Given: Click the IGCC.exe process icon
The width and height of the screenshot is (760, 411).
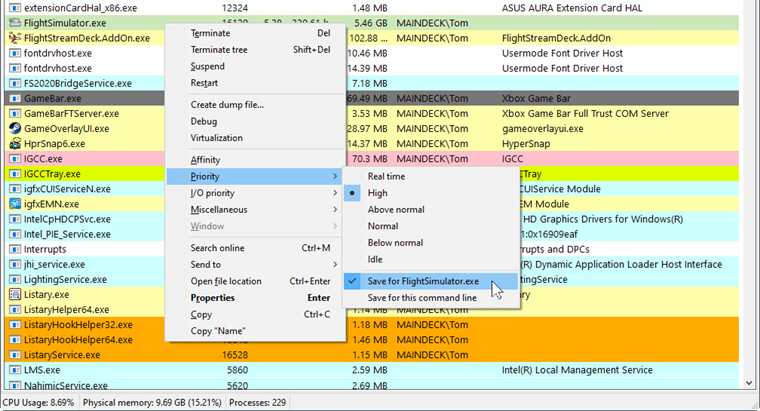Looking at the screenshot, I should [14, 158].
